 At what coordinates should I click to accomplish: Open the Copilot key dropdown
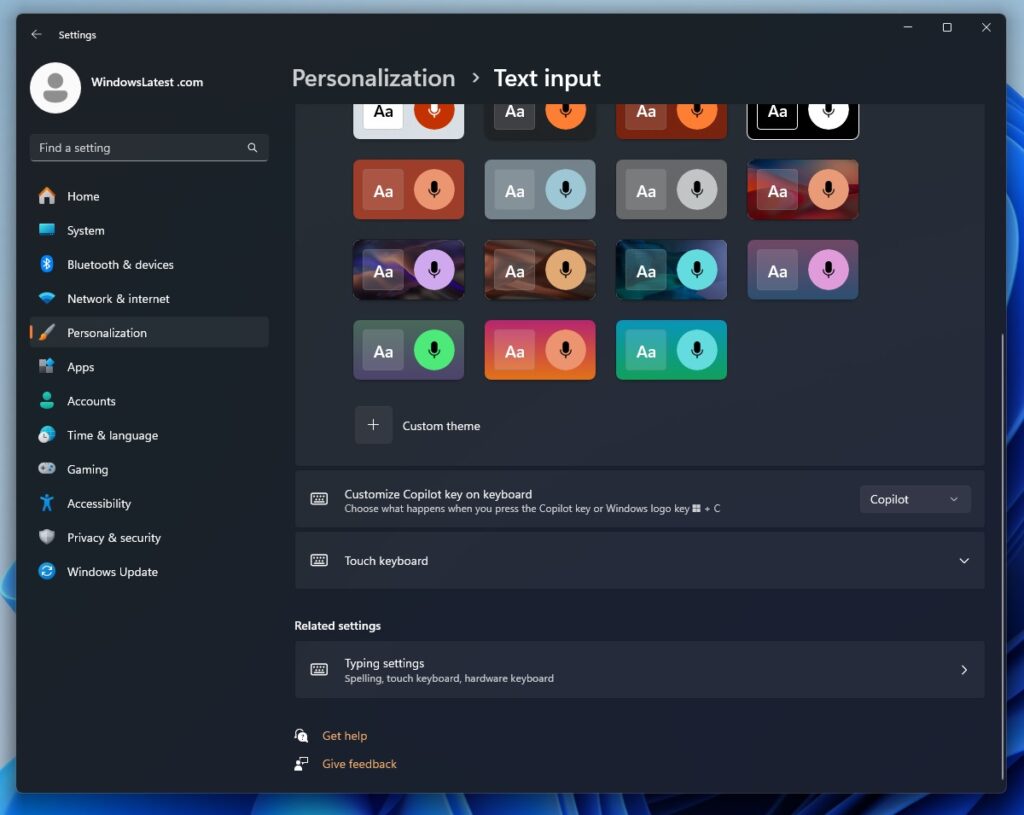[x=914, y=499]
